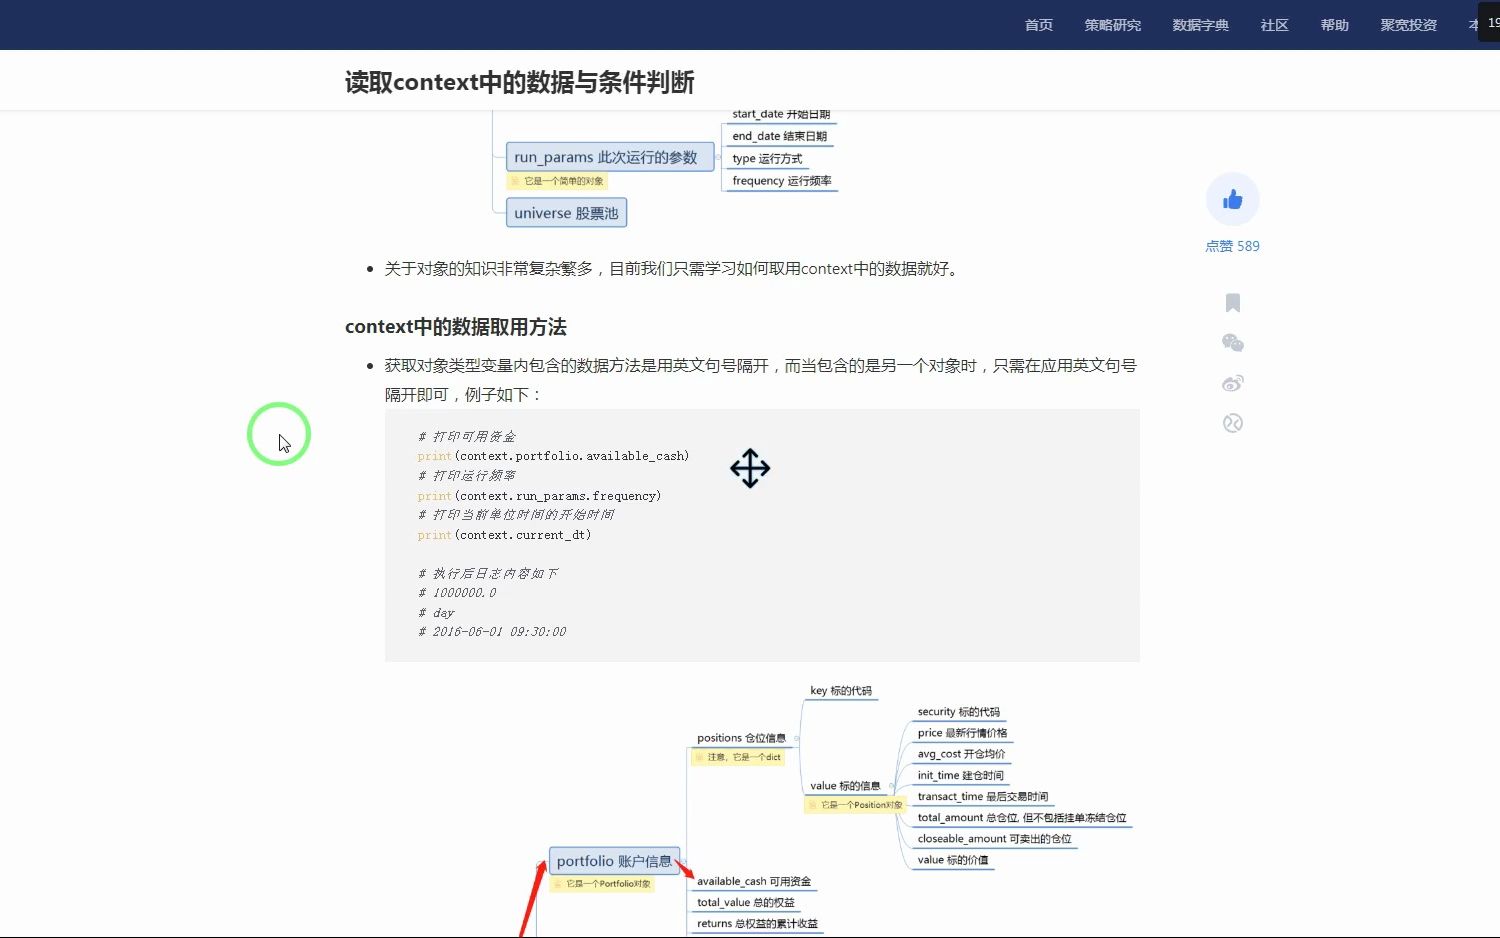The image size is (1500, 938).
Task: Share via the Weibo icon
Action: tap(1233, 383)
